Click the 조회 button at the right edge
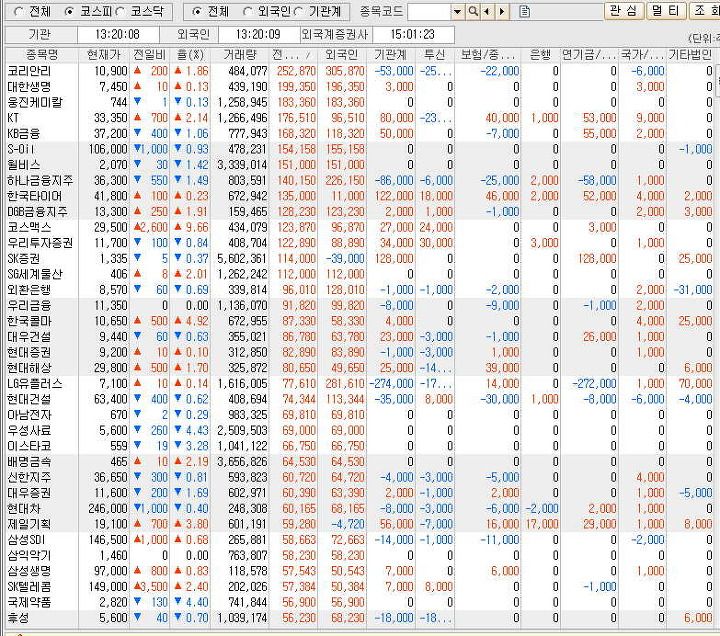This screenshot has height=636, width=720. pos(705,11)
